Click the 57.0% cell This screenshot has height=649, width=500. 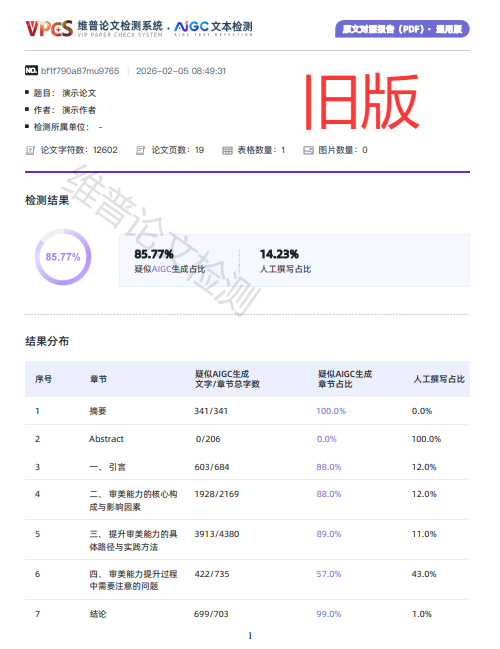pos(329,574)
